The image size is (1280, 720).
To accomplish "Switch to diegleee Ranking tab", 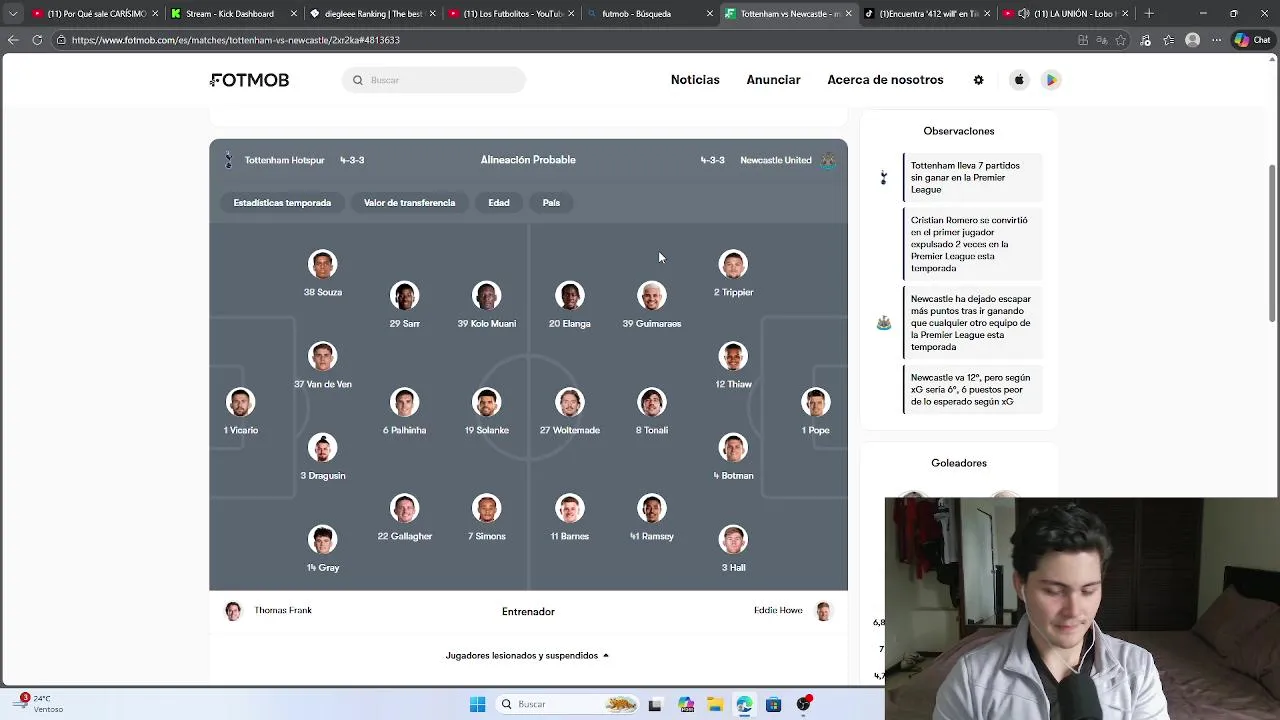I will (371, 14).
